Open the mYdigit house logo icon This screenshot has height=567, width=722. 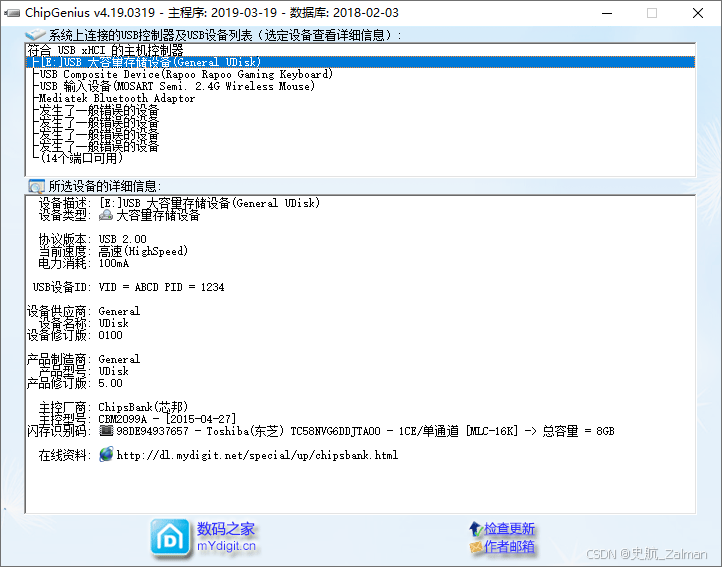(x=170, y=537)
